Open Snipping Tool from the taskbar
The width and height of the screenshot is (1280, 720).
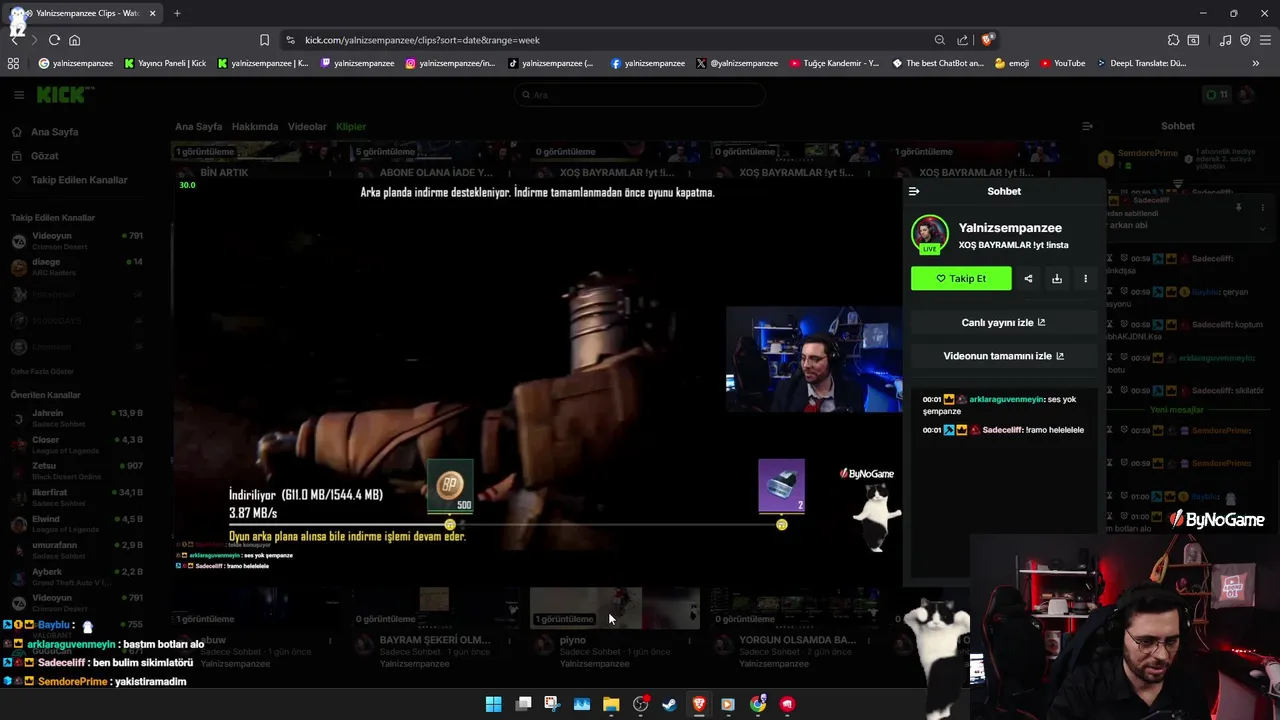[552, 704]
